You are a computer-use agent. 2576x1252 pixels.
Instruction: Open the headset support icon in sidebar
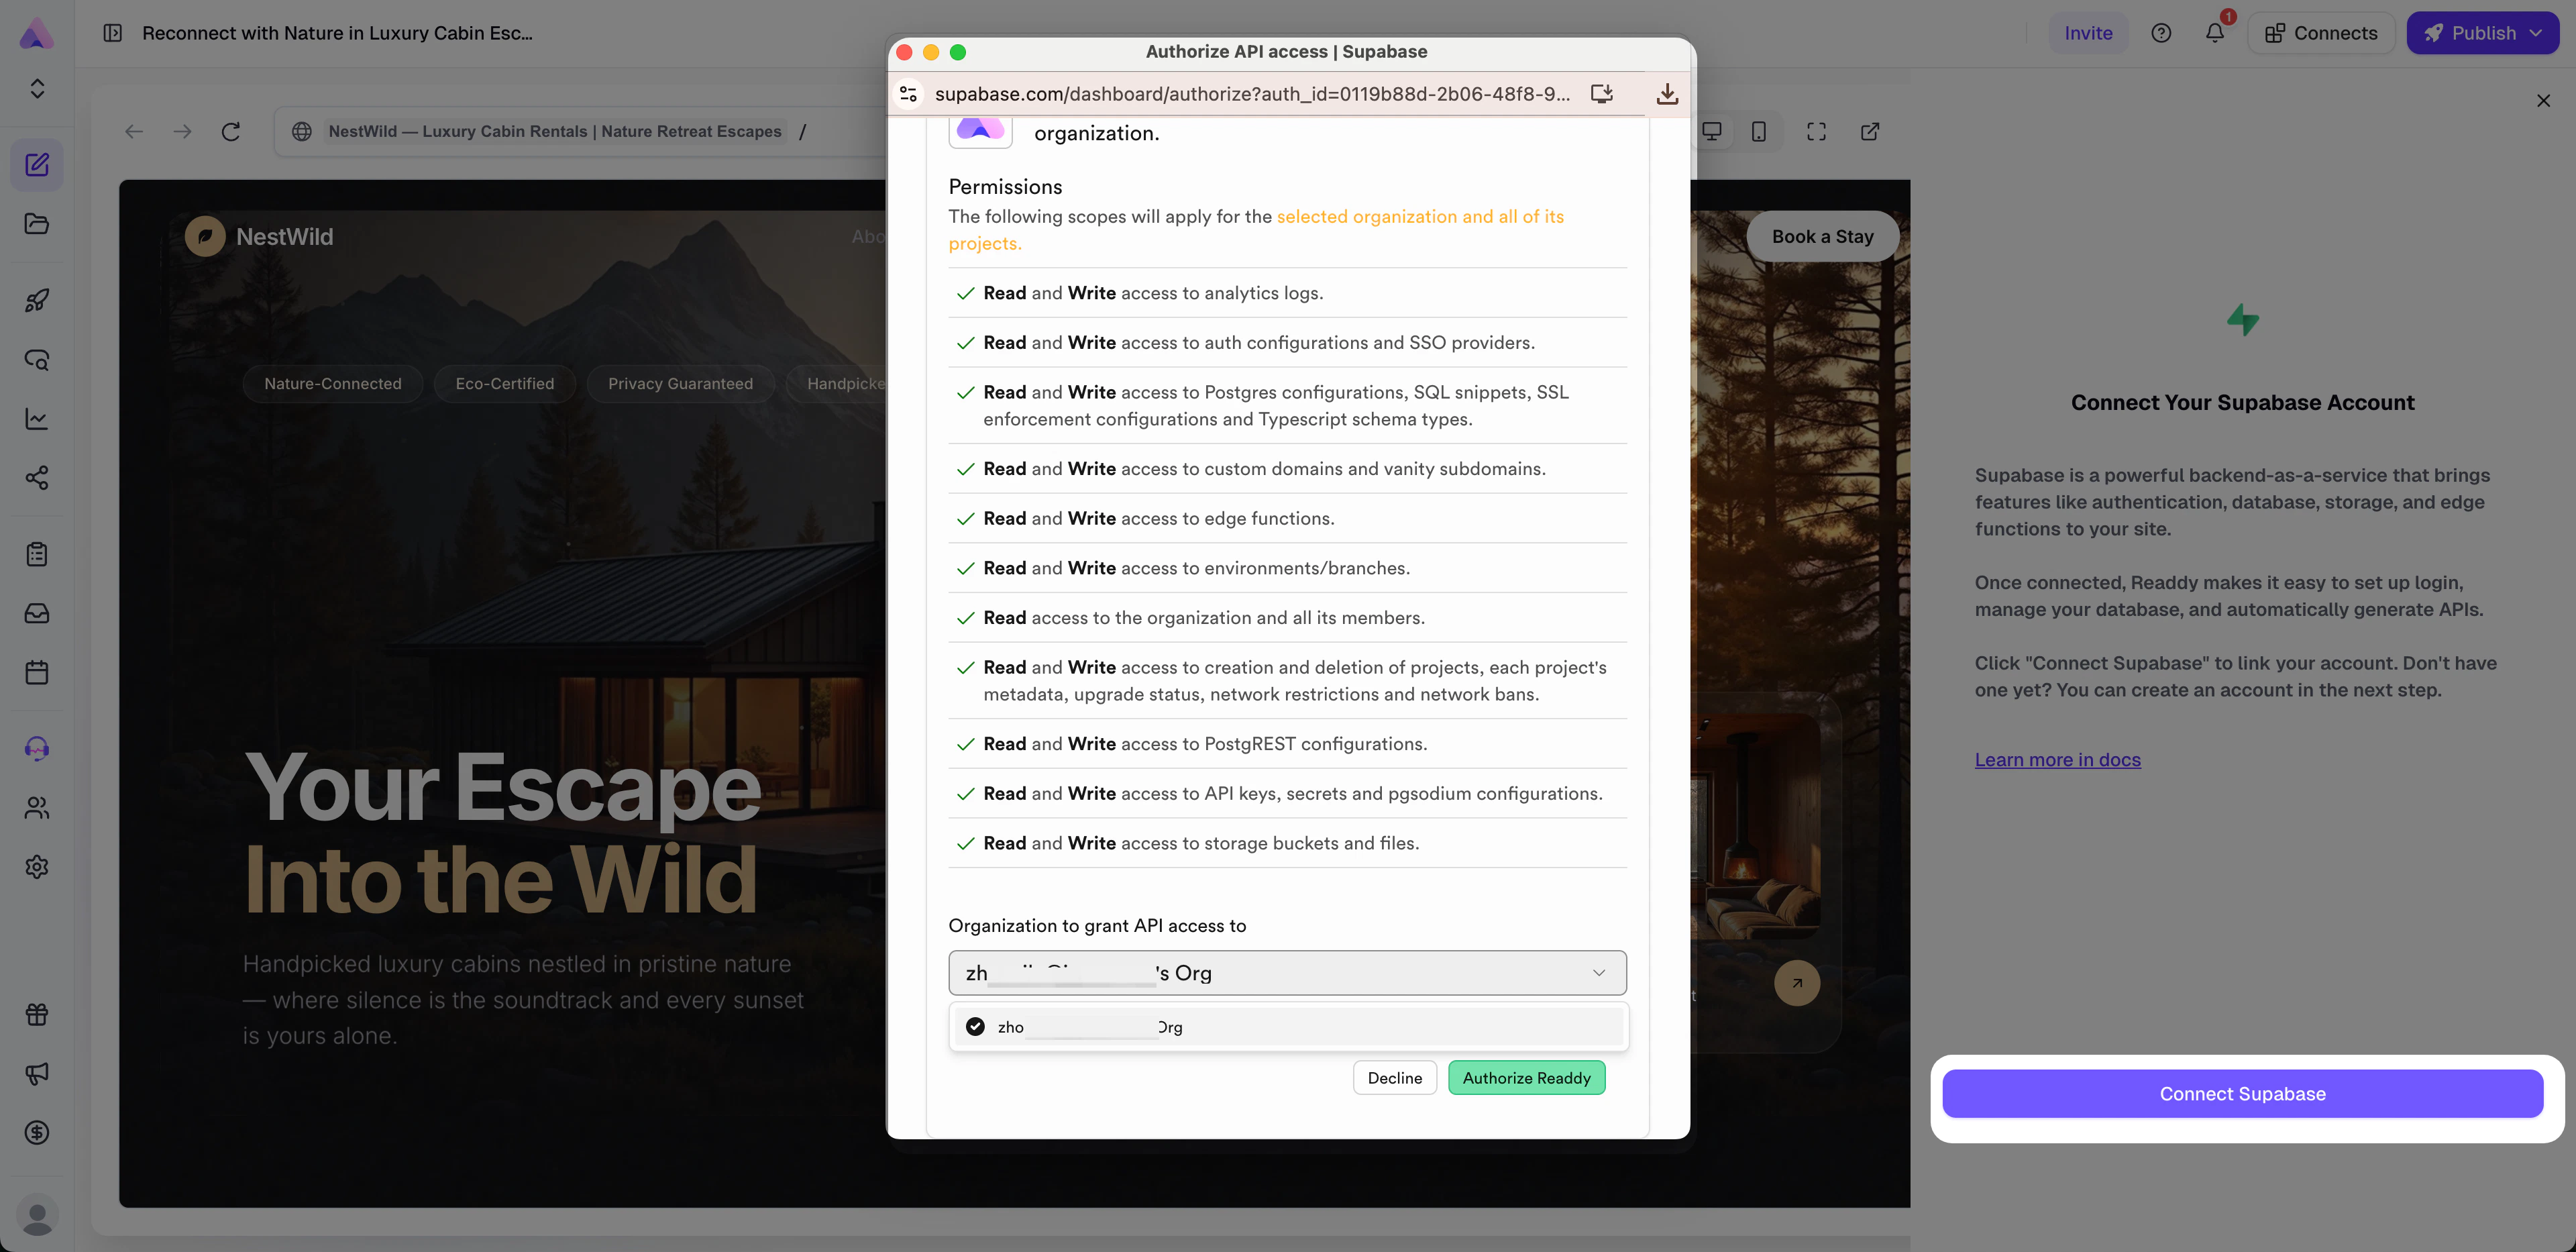tap(37, 749)
